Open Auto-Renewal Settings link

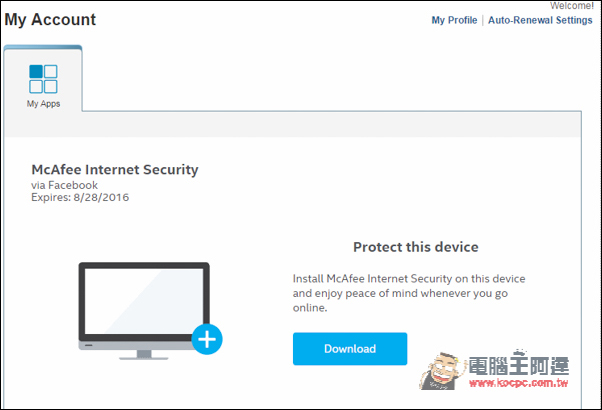540,20
